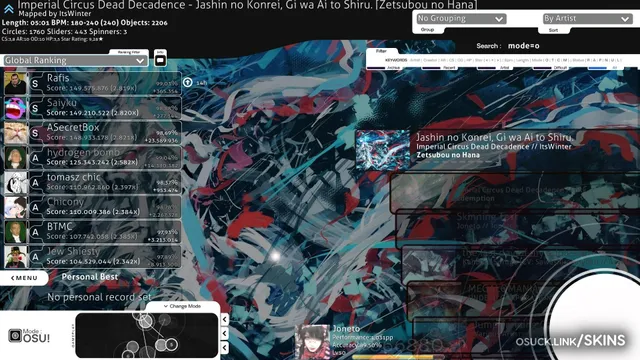Click the A rank badge on tomasz chic's score
Image resolution: width=640 pixels, height=360 pixels.
click(x=36, y=183)
